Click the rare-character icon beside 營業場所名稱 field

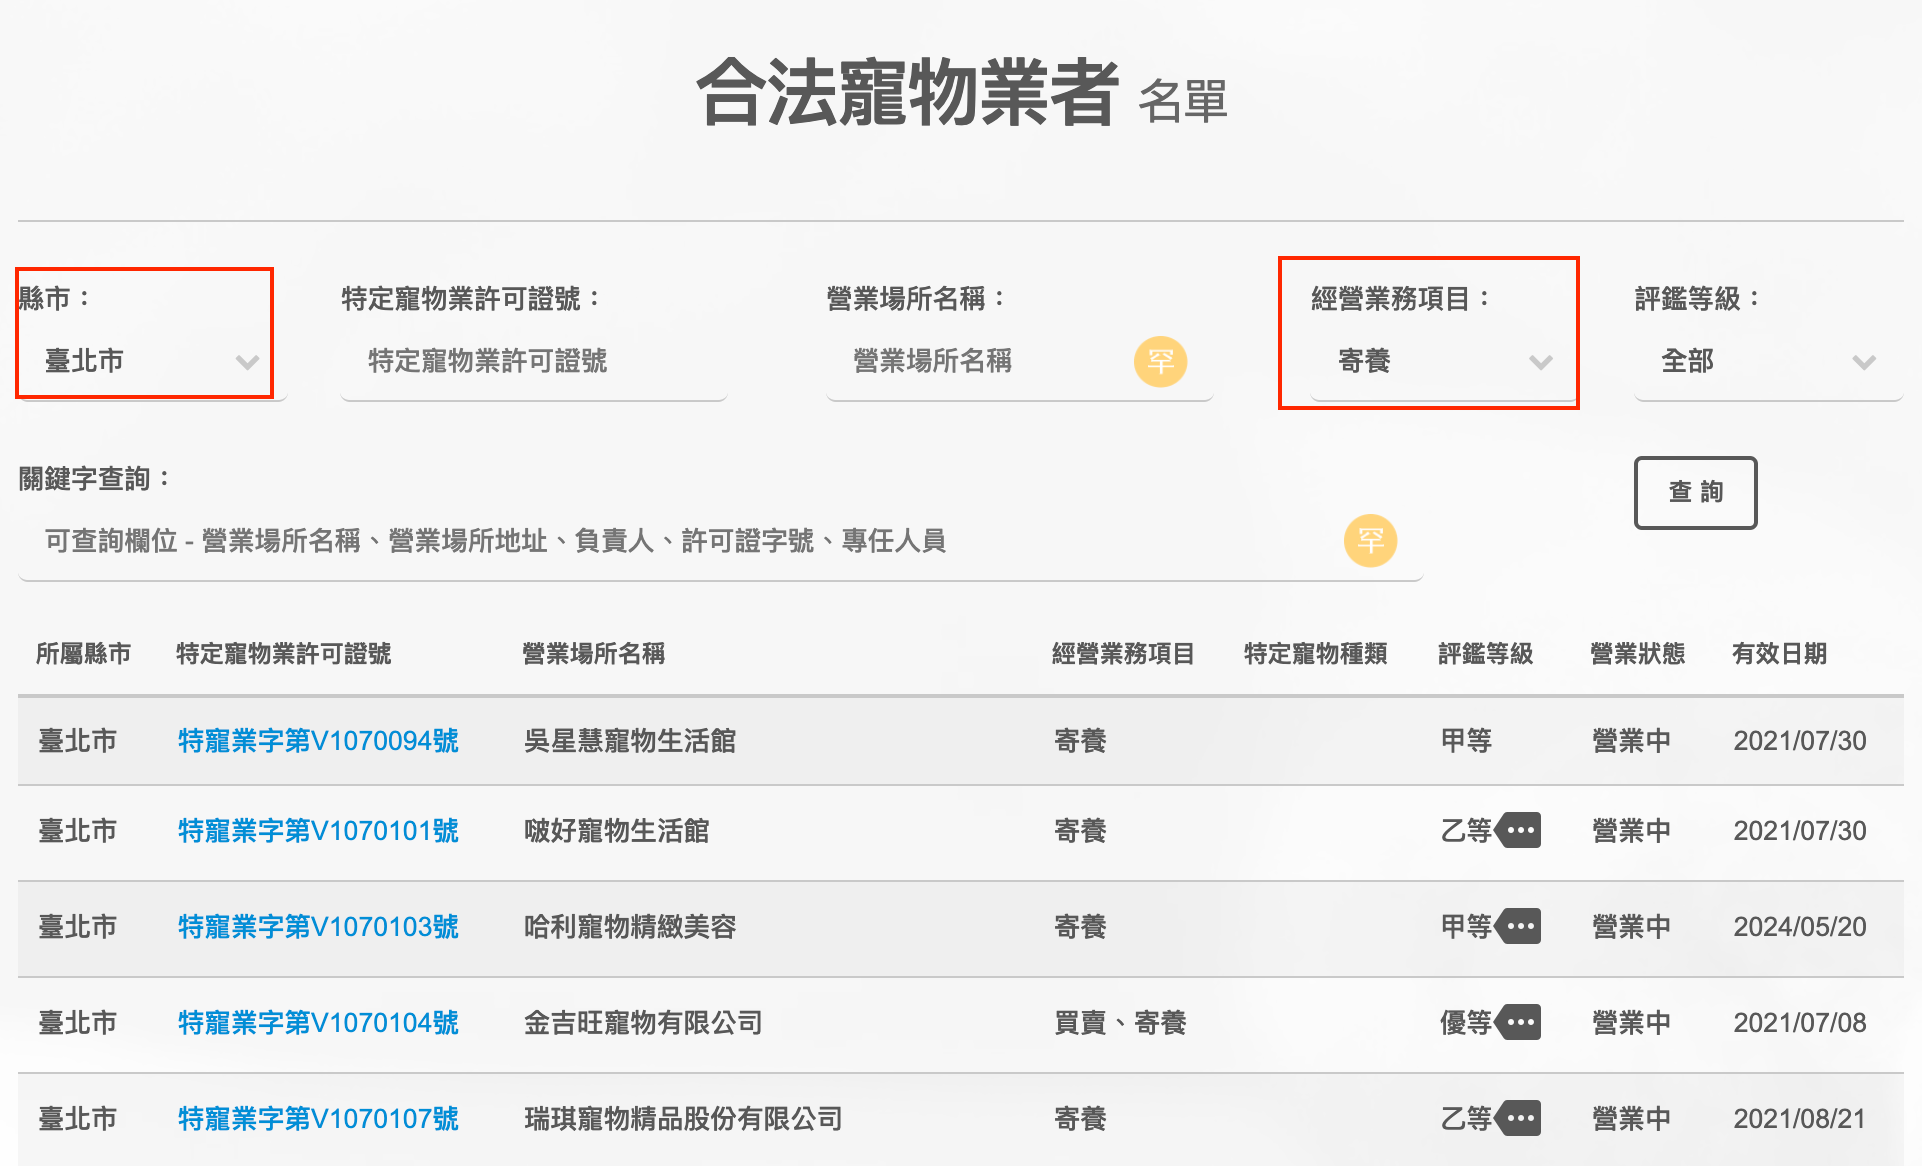[1160, 361]
